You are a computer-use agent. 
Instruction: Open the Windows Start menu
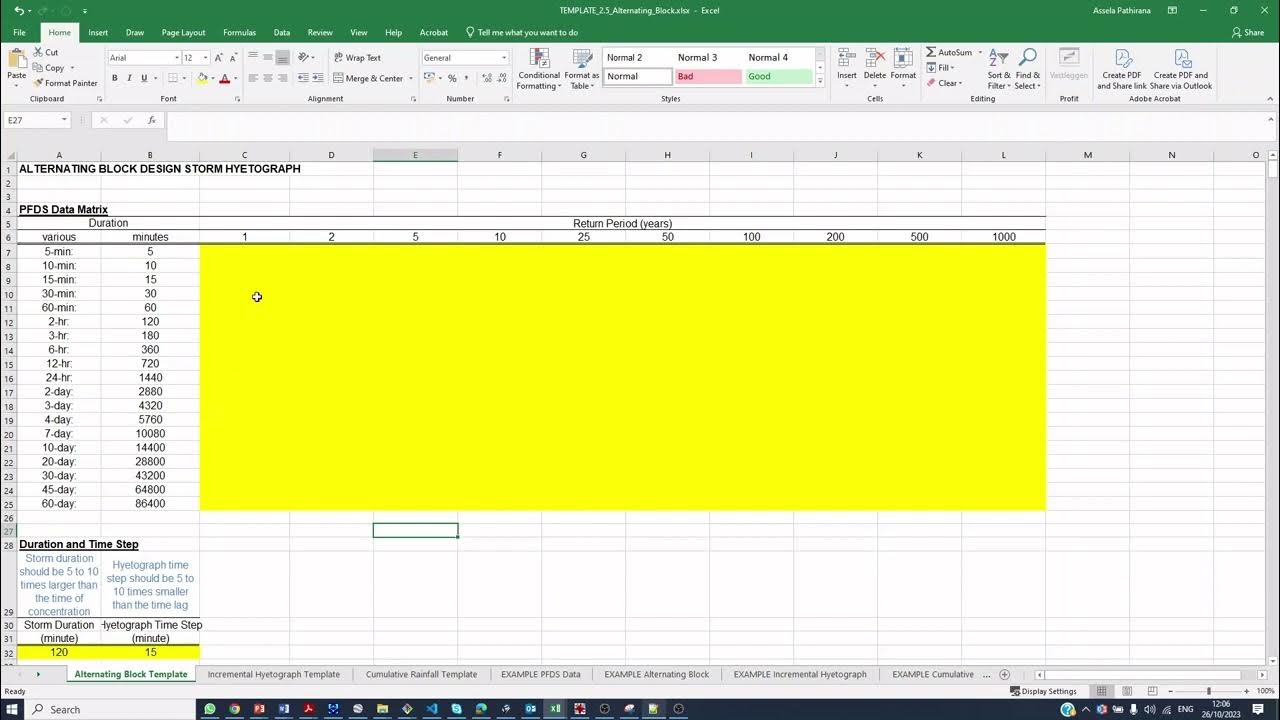12,709
